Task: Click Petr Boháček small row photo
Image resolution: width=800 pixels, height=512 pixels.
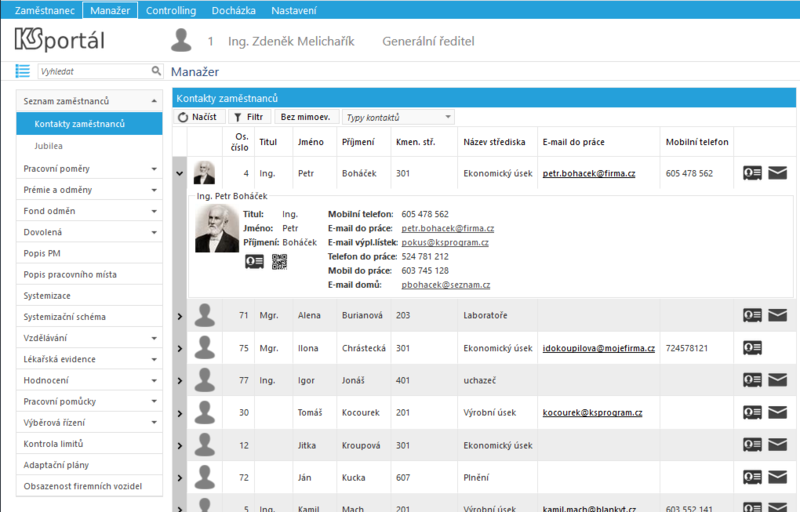Action: click(204, 173)
